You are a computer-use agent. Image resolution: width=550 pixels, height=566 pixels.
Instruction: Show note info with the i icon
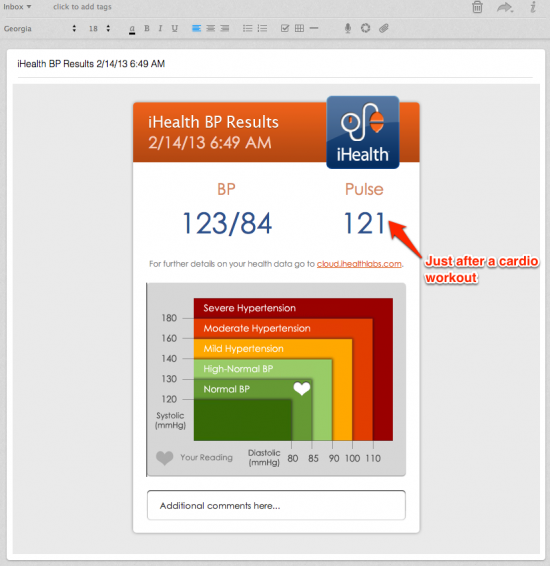pyautogui.click(x=533, y=7)
